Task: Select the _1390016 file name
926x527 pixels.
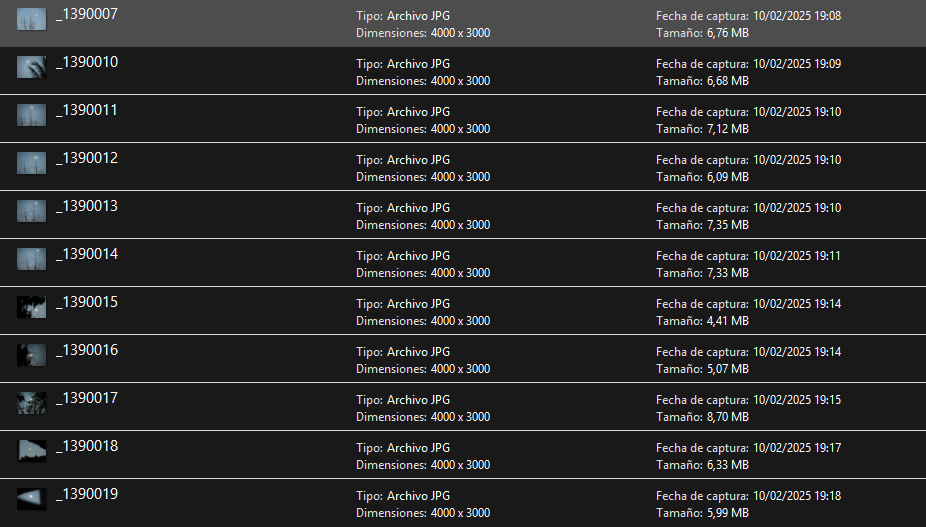Action: [x=87, y=350]
